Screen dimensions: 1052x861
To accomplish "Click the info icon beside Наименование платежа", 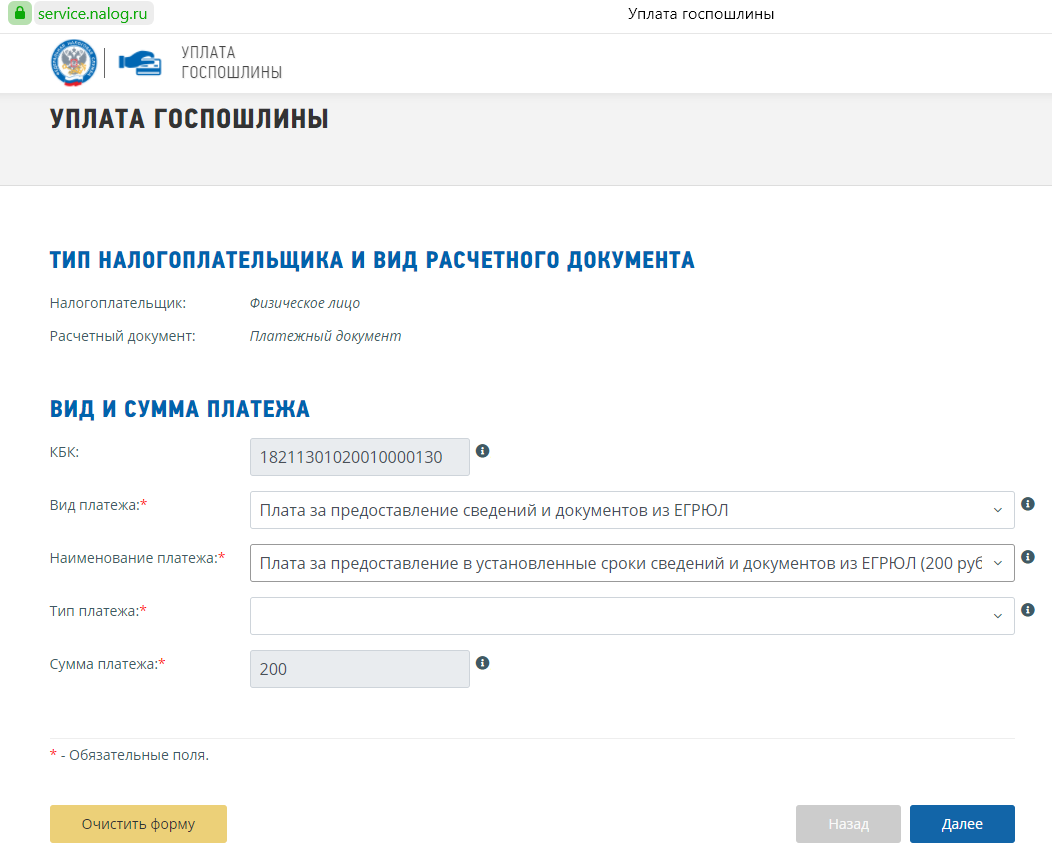I will pos(1028,557).
